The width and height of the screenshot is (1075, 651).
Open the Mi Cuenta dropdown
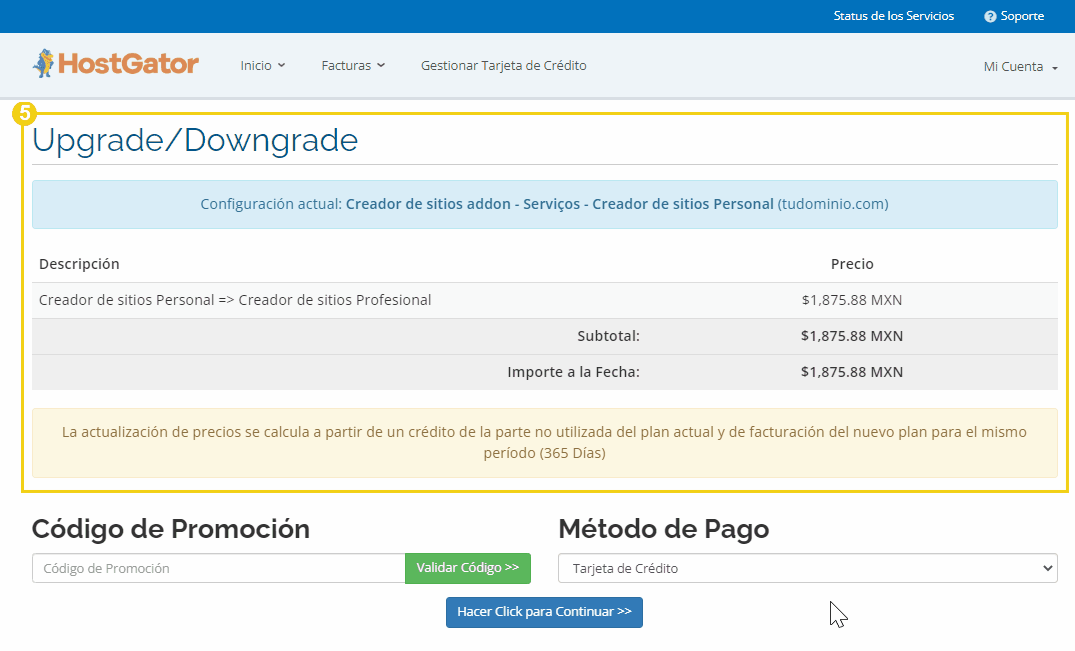(1021, 66)
